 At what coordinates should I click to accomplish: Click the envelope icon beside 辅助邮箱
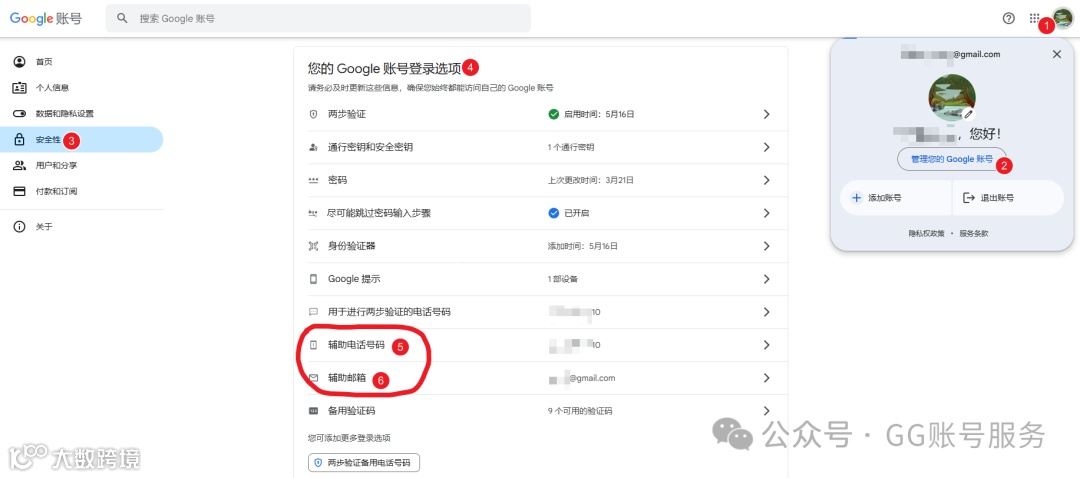pyautogui.click(x=313, y=378)
